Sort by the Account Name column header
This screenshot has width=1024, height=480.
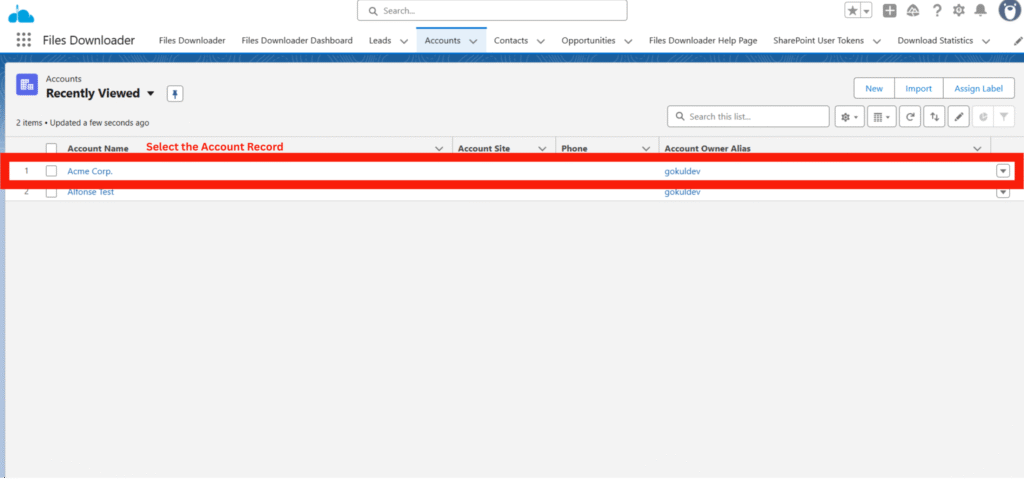point(98,148)
